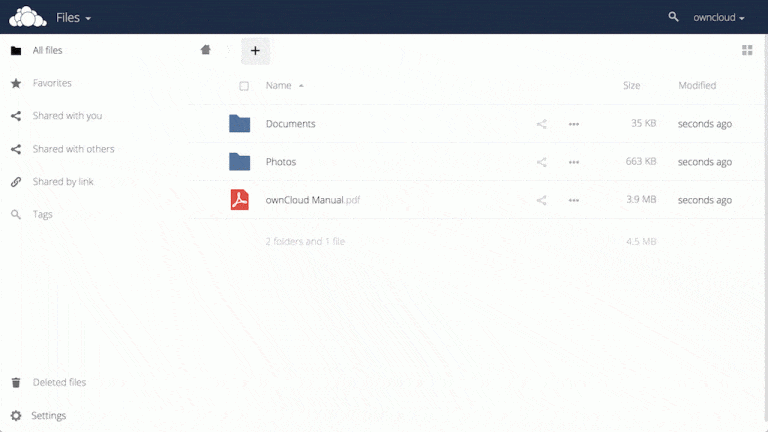Click the 35 KB size of Documents

pyautogui.click(x=643, y=123)
